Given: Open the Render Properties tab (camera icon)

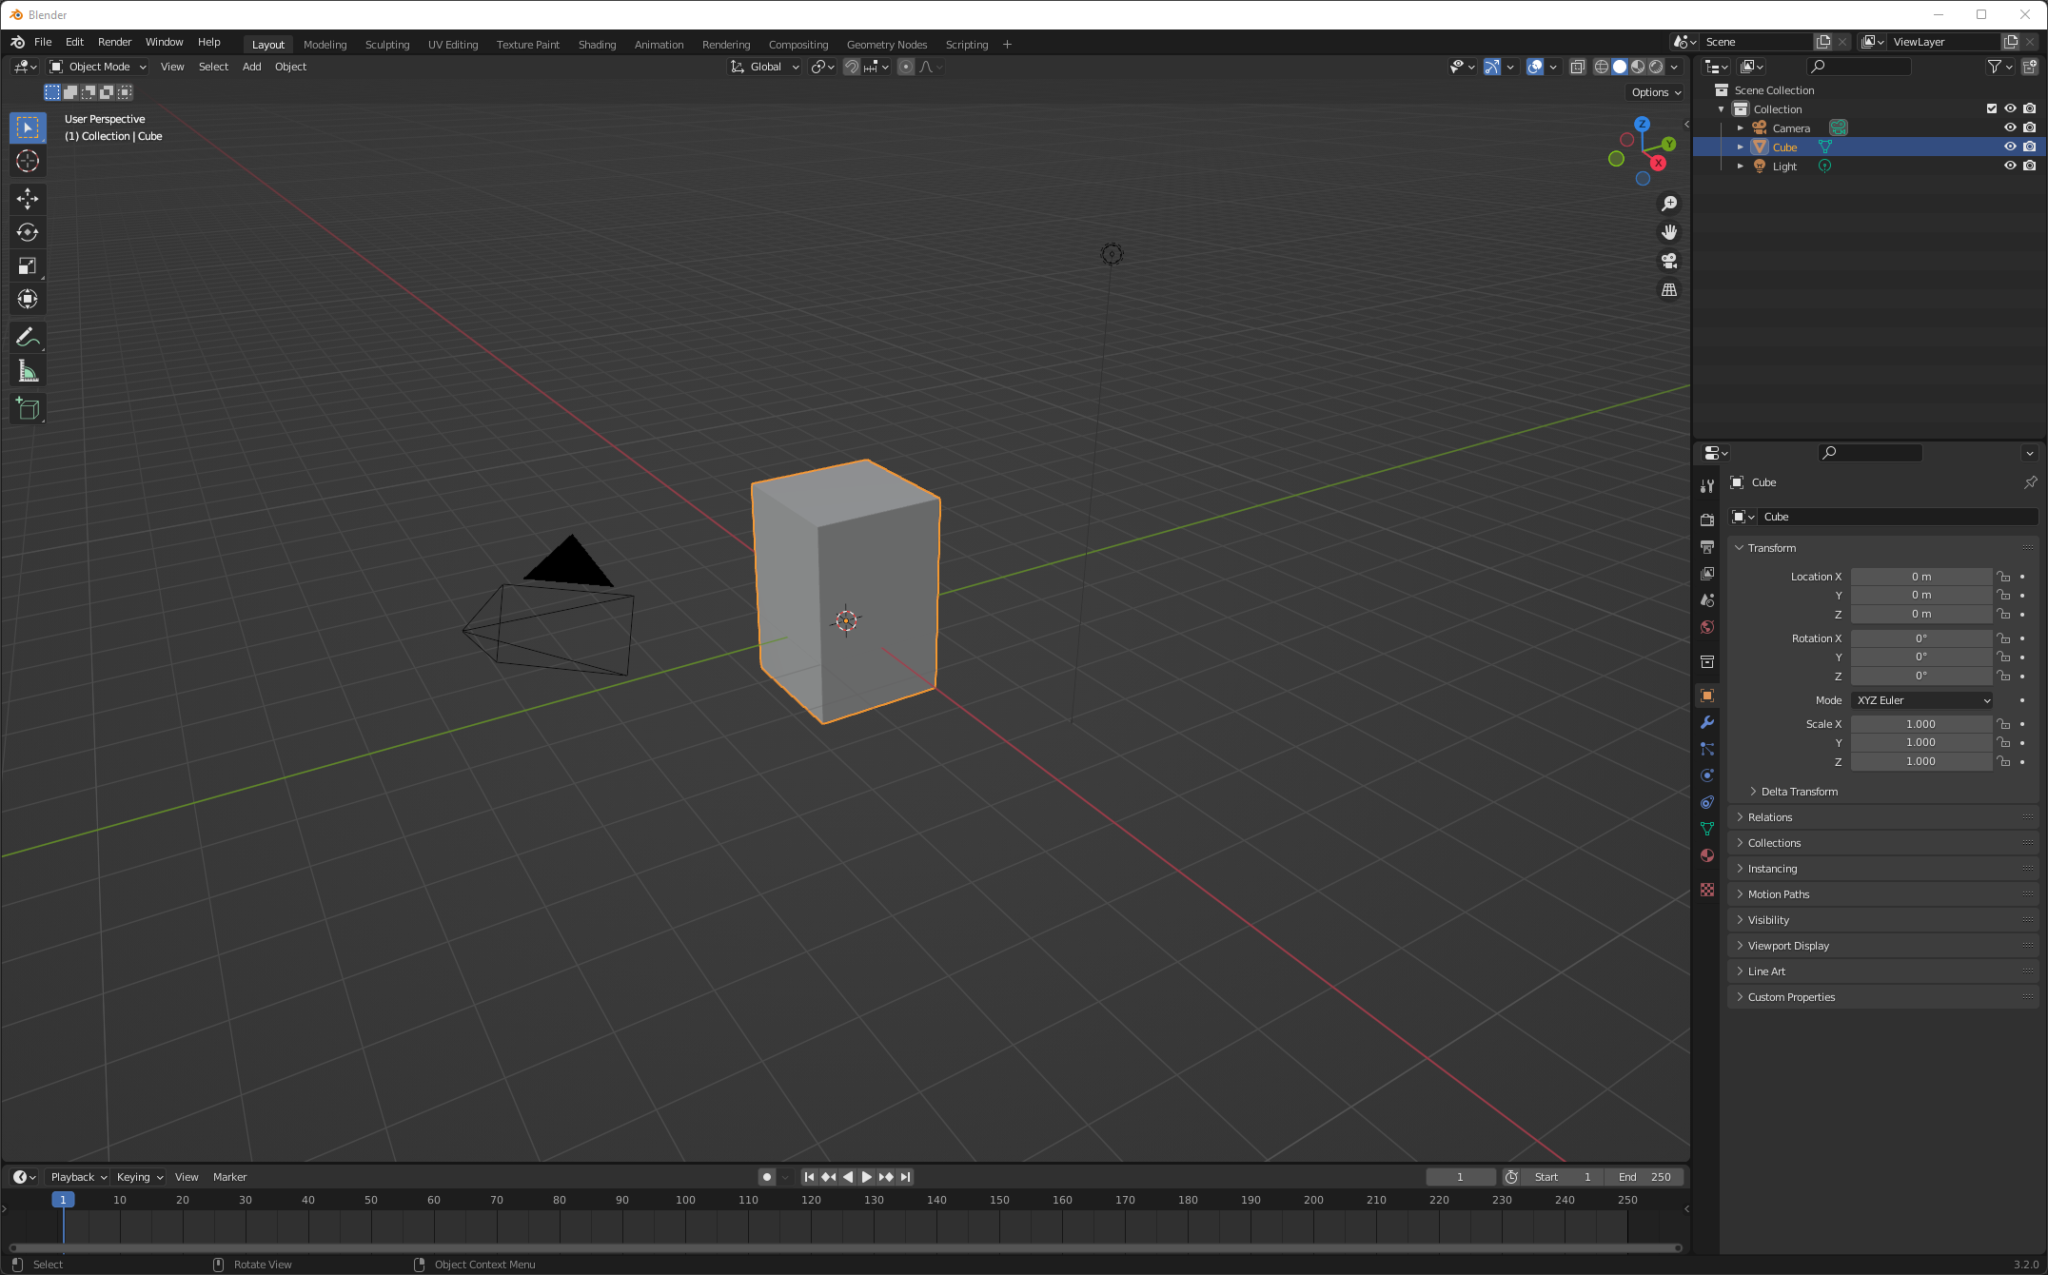Looking at the screenshot, I should click(1708, 519).
